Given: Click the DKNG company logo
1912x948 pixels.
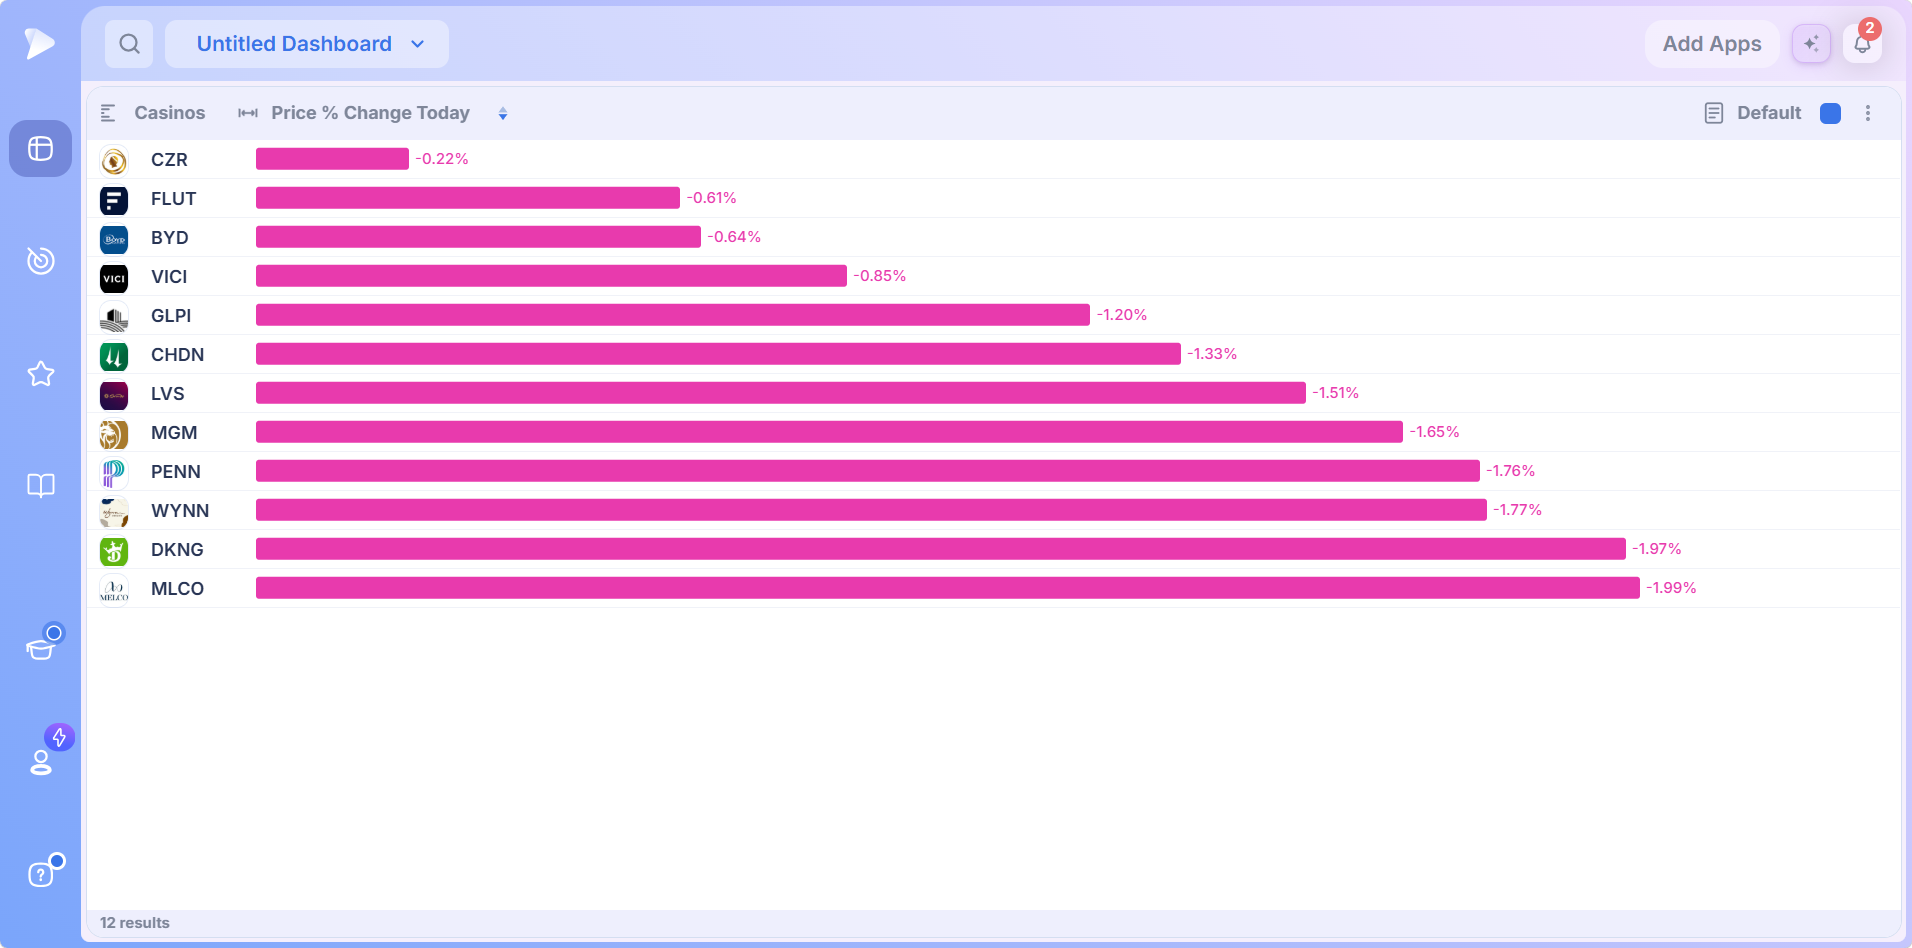Looking at the screenshot, I should pos(114,550).
